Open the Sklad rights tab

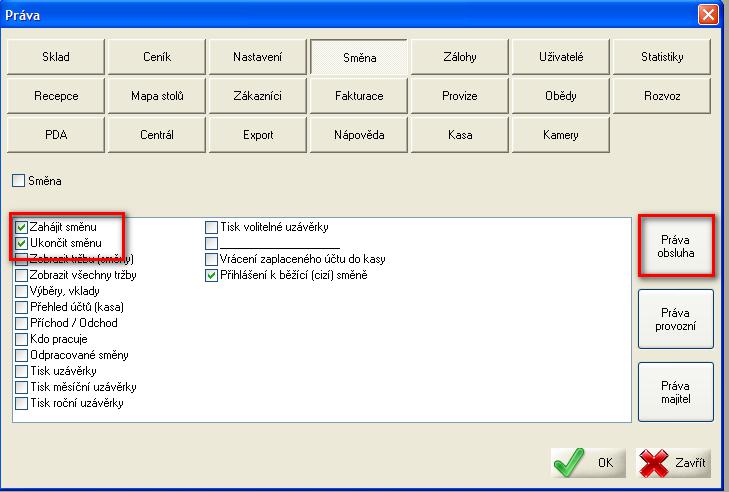56,58
